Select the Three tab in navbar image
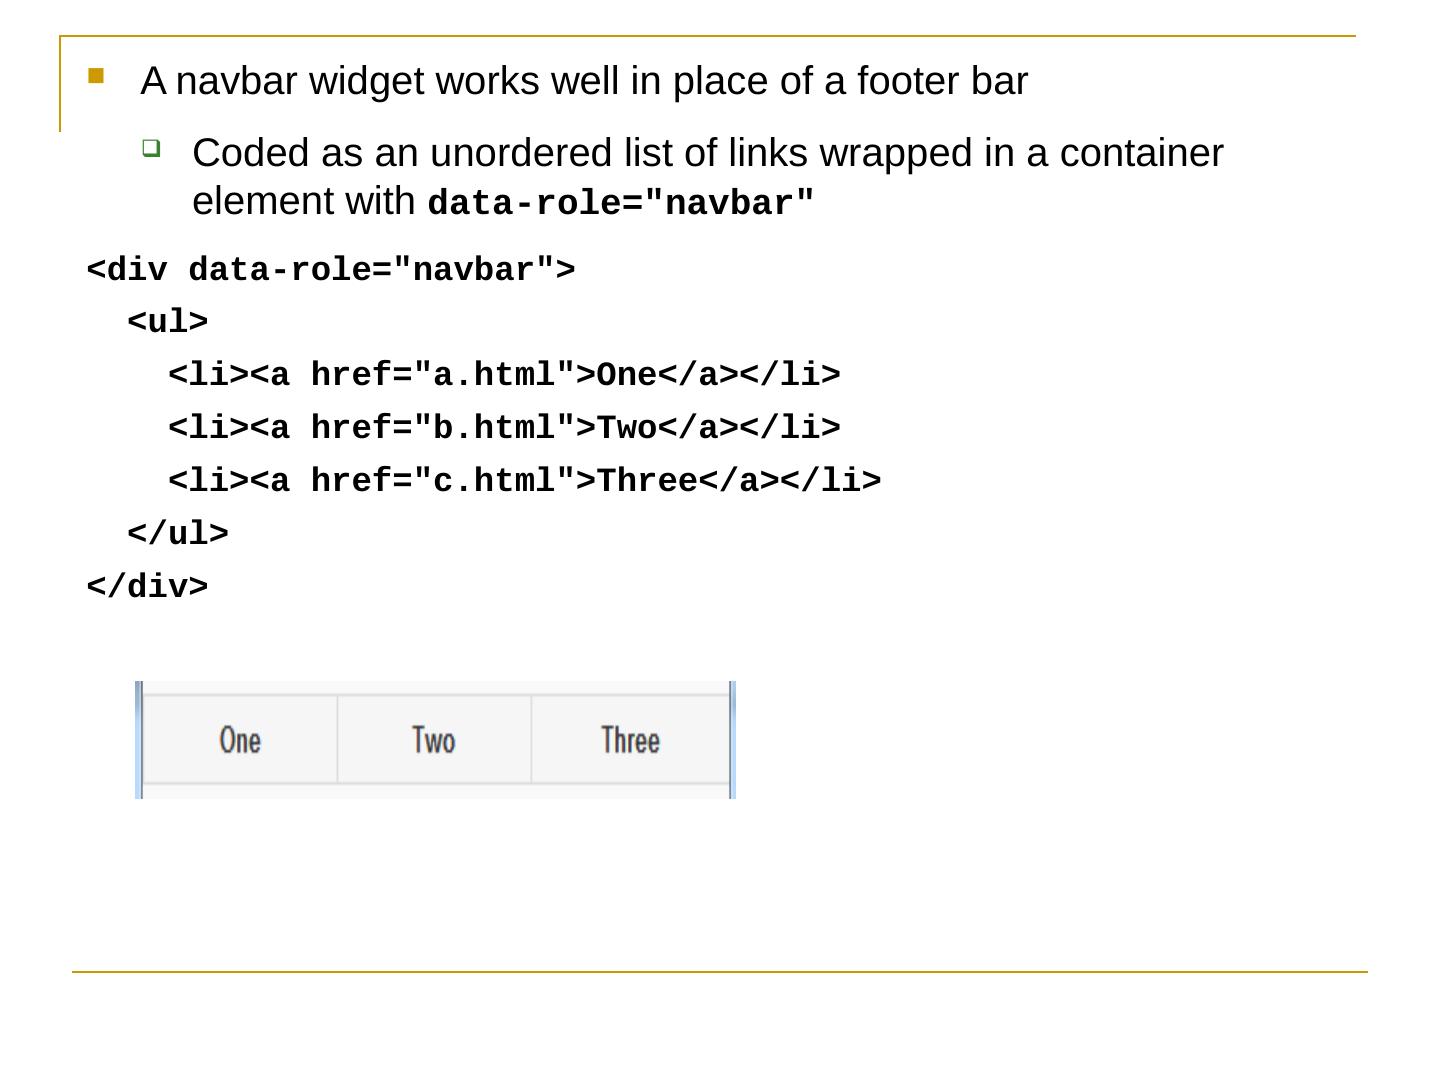1440x1080 pixels. click(630, 740)
